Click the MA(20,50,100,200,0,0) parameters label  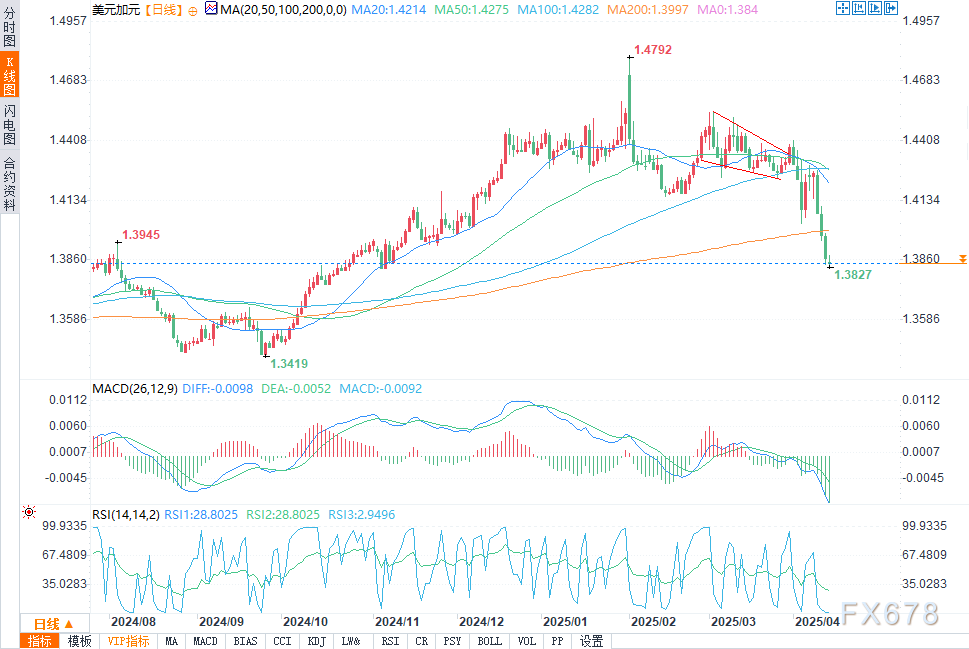(x=283, y=9)
